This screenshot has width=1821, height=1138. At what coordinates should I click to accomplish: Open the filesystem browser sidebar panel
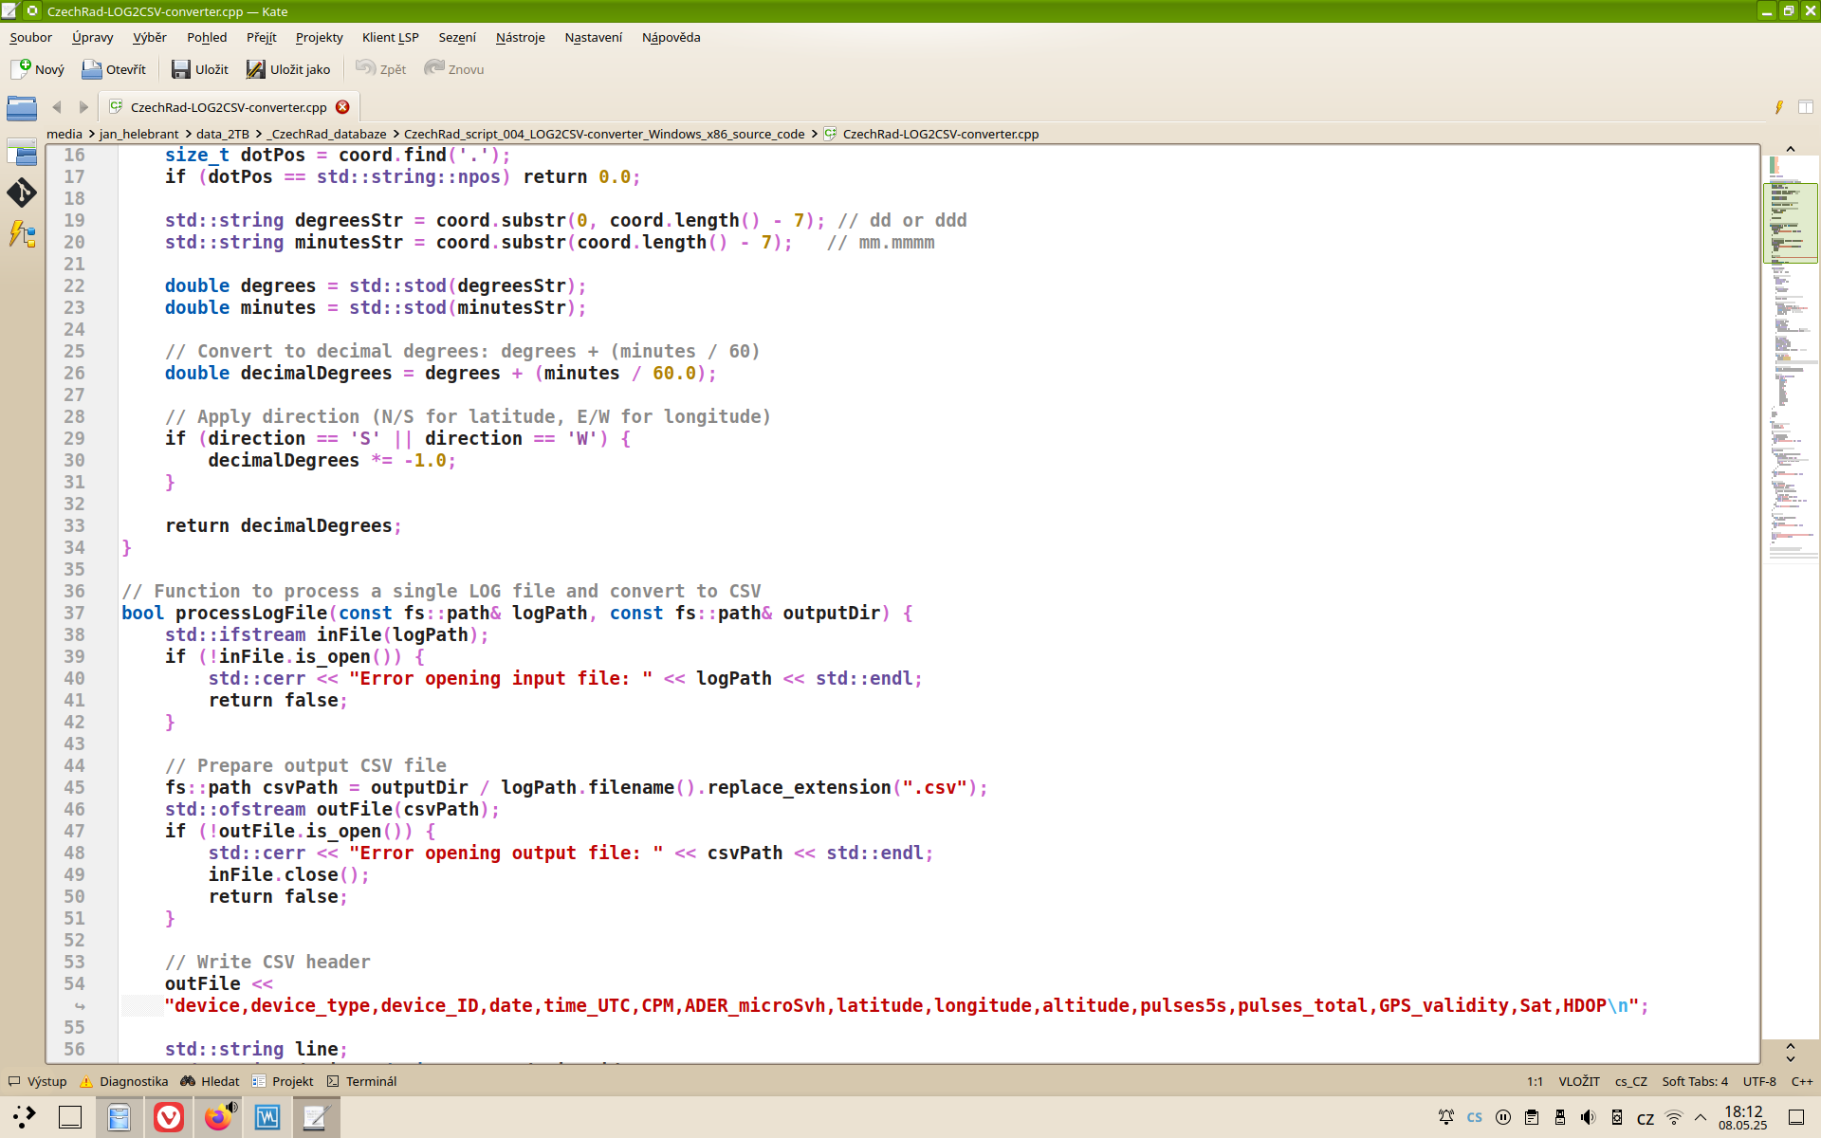pyautogui.click(x=21, y=152)
